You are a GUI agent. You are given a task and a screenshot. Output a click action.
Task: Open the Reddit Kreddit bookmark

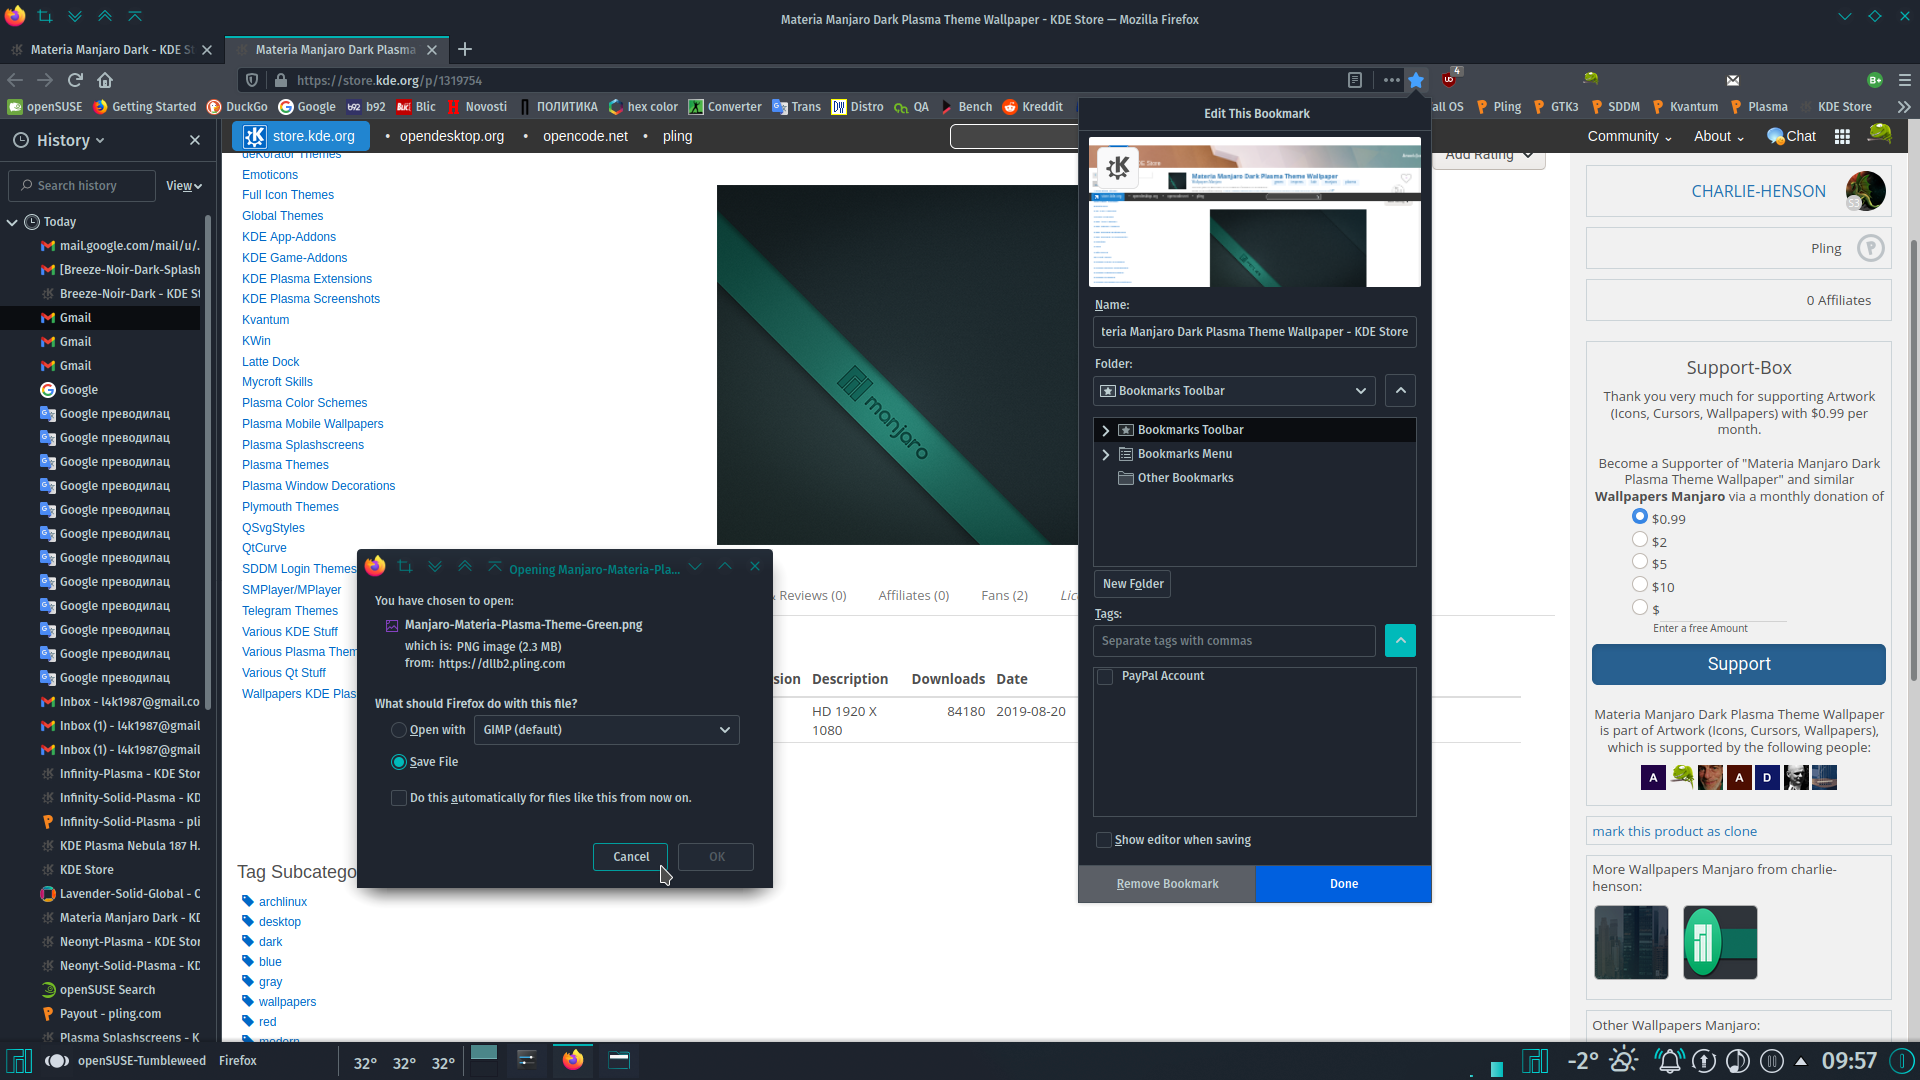pyautogui.click(x=1033, y=107)
